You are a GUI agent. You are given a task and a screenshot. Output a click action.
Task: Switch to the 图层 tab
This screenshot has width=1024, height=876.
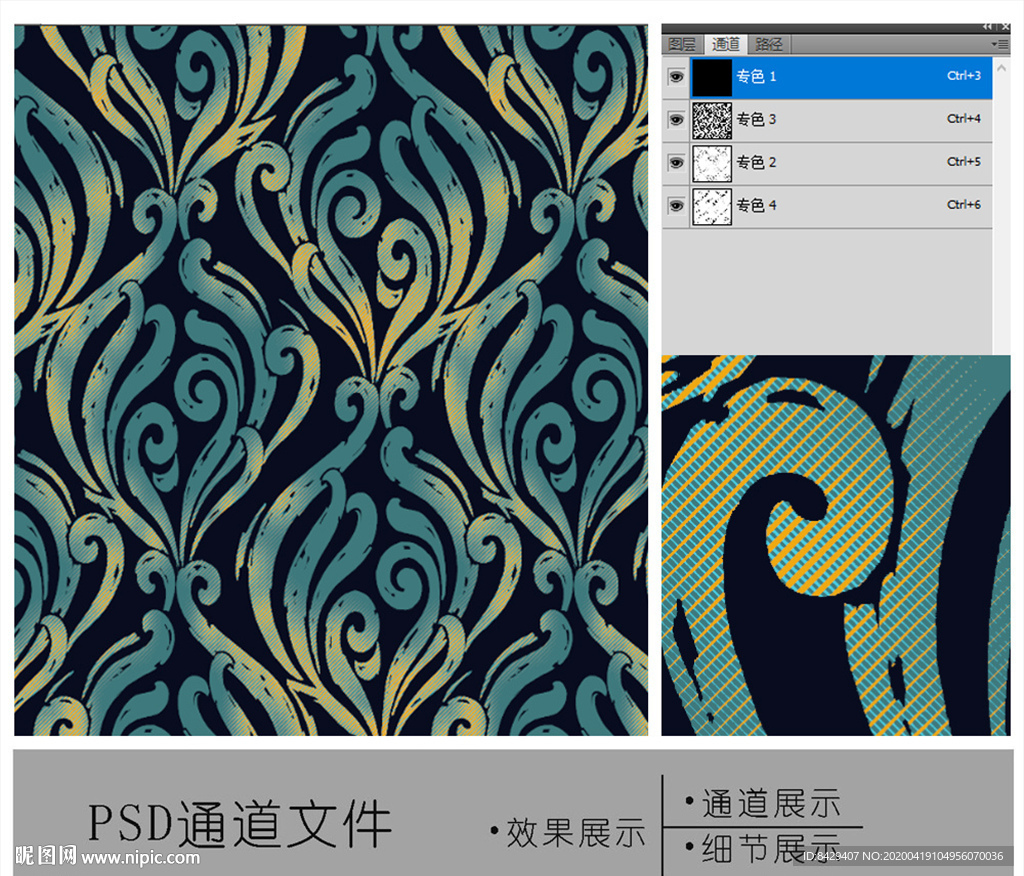682,44
